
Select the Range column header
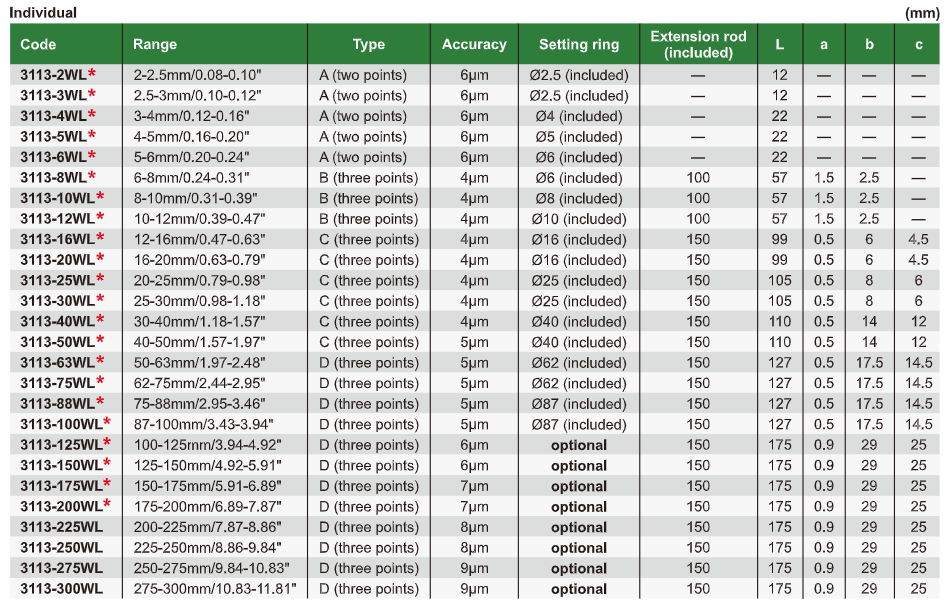155,44
